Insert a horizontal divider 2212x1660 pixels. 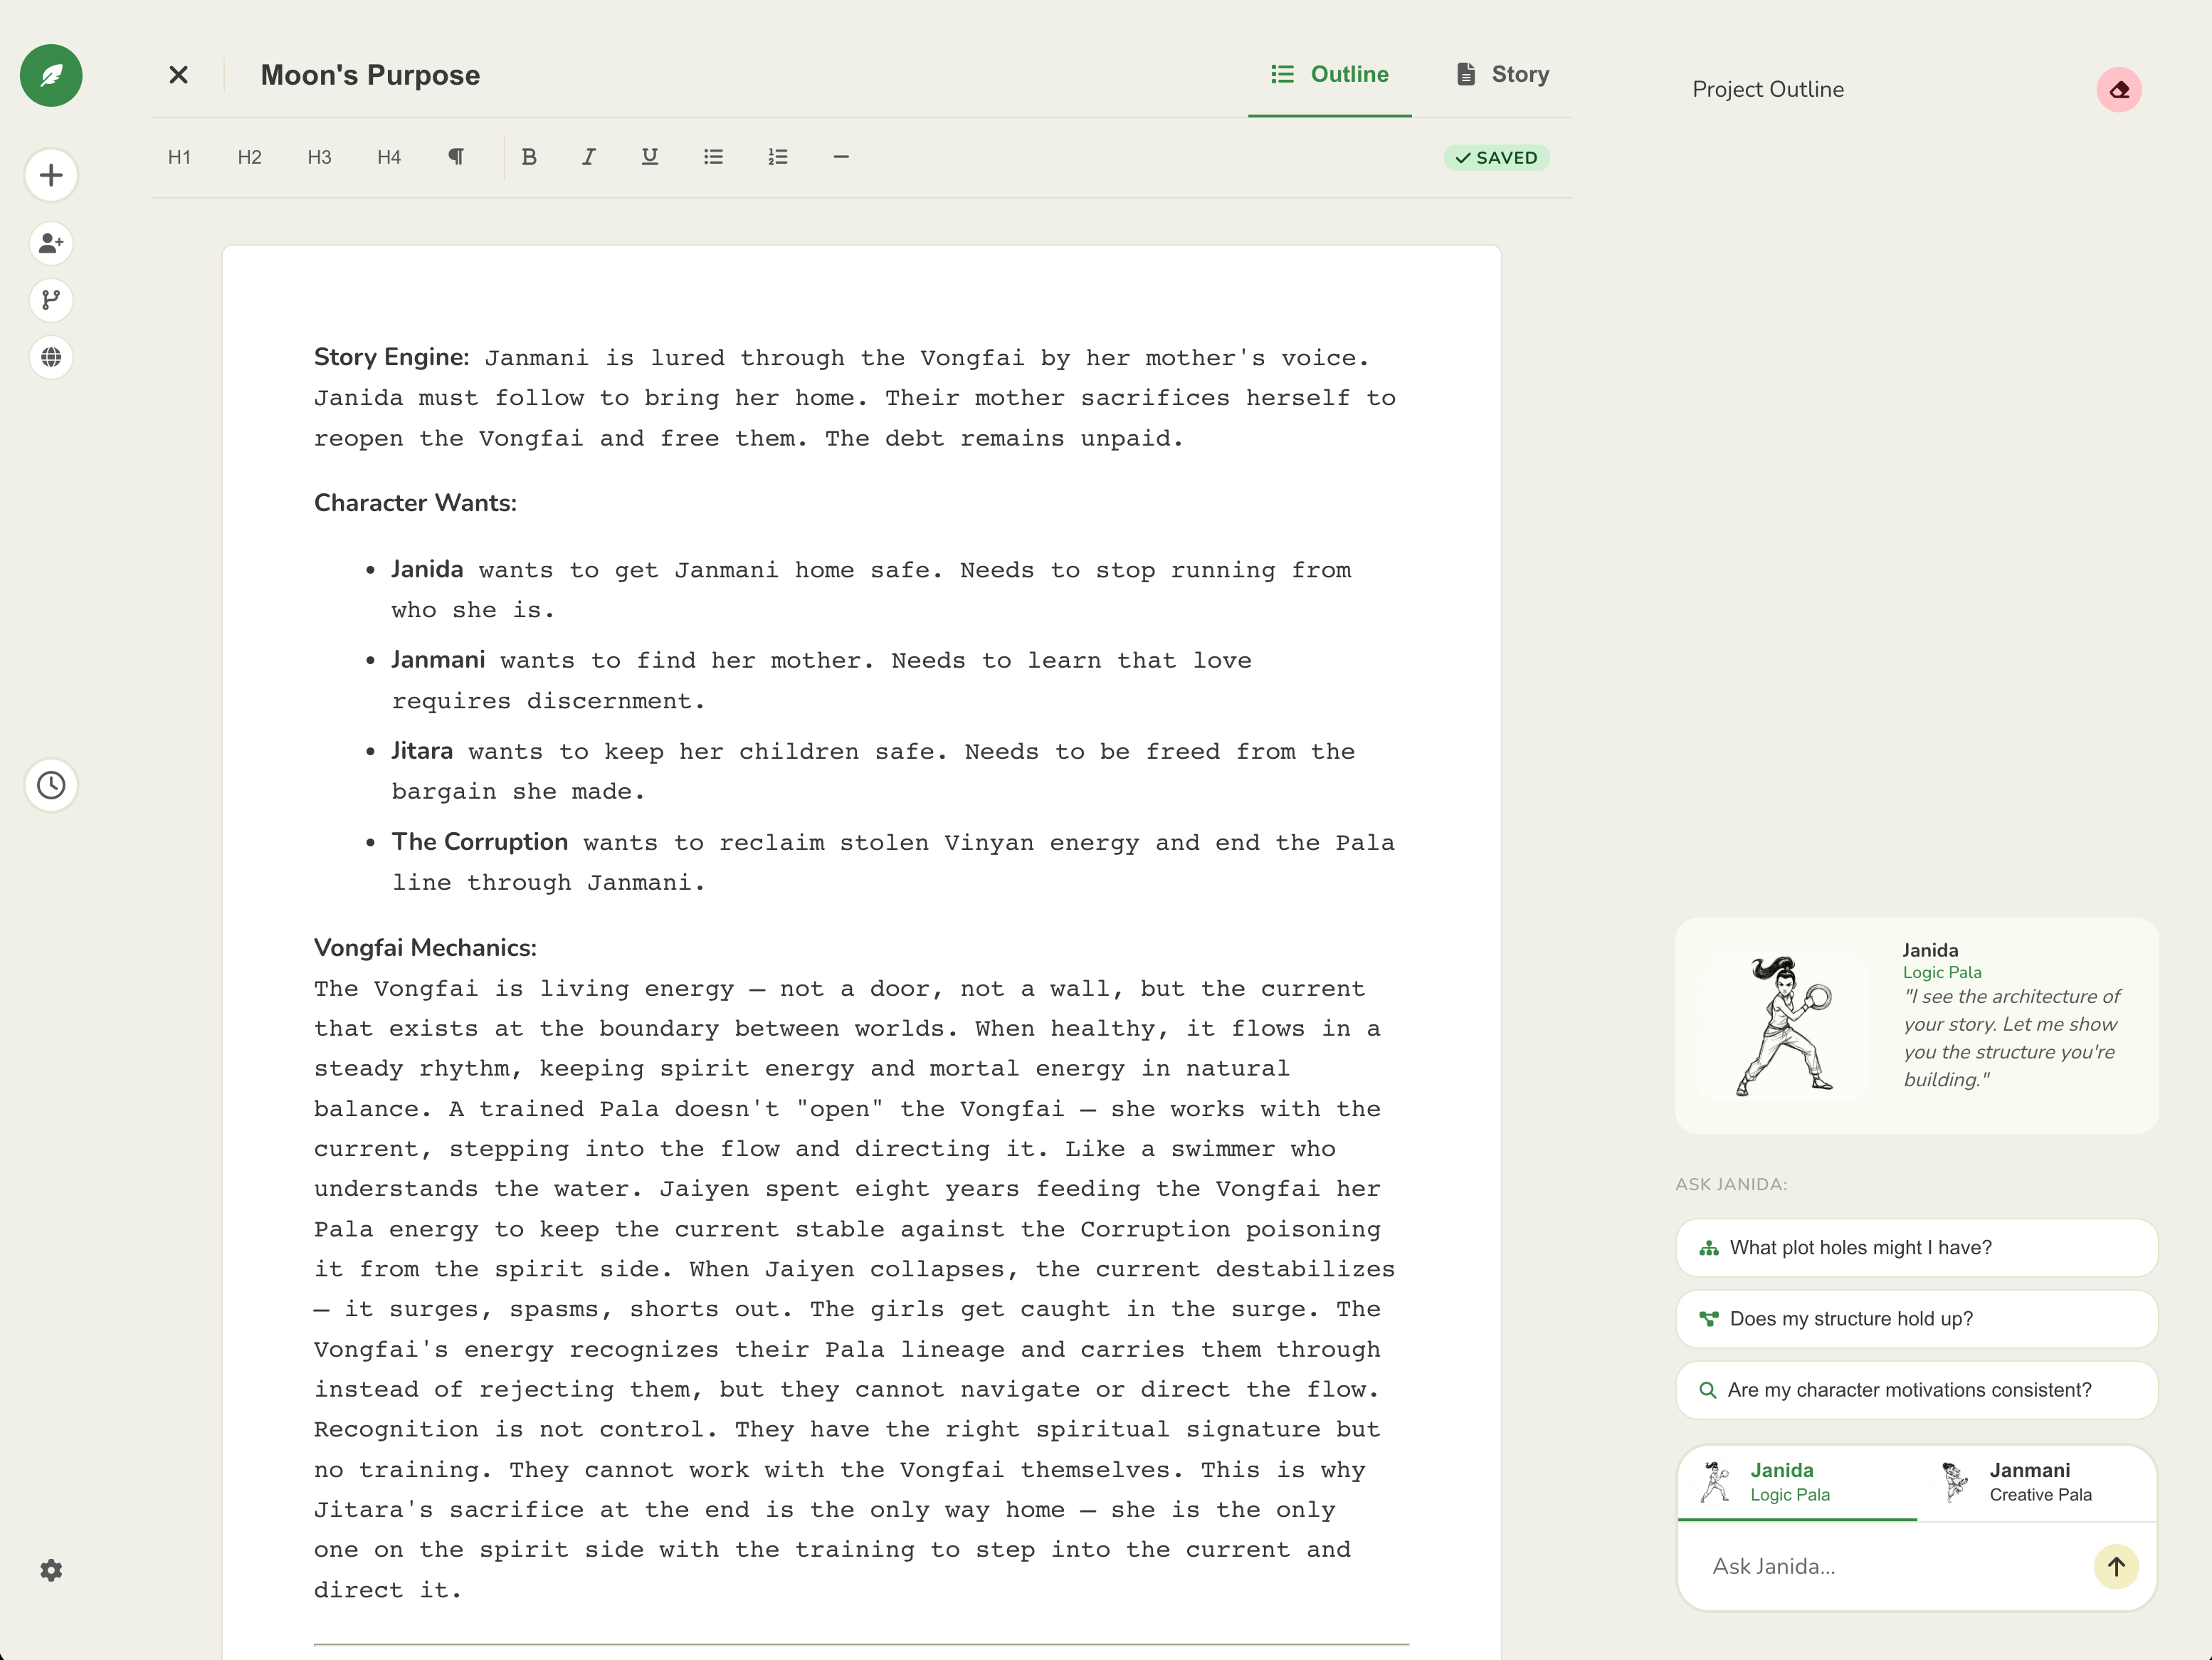point(840,157)
